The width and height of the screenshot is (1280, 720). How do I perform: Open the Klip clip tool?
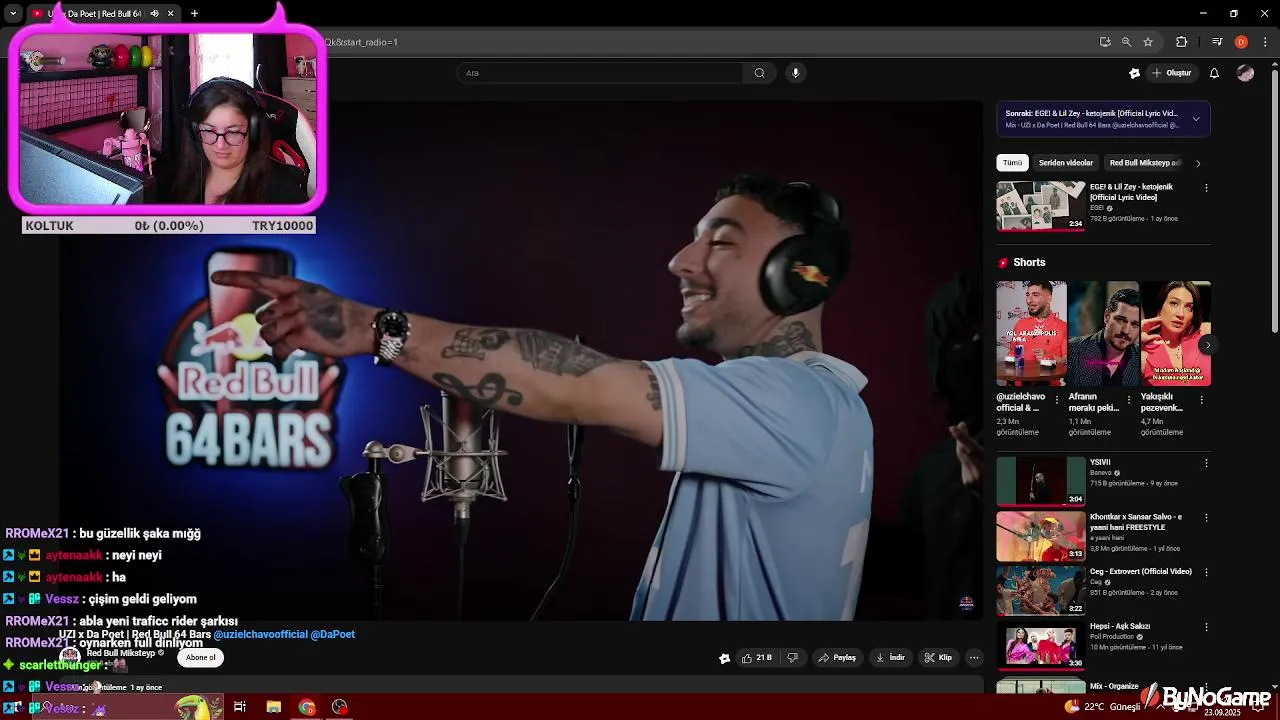[x=938, y=658]
